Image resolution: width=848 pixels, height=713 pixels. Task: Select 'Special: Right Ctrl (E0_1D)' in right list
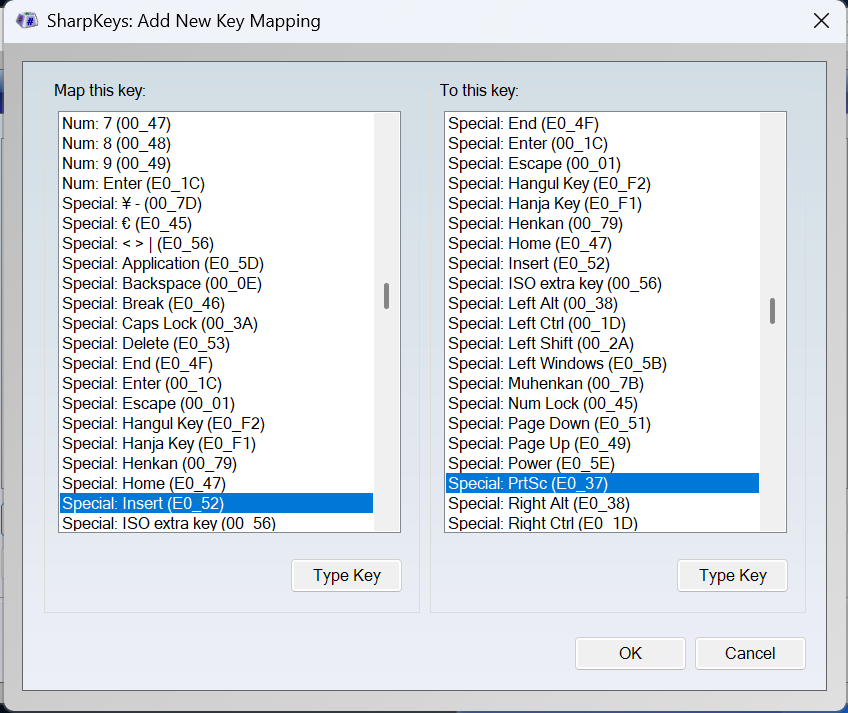click(x=602, y=523)
